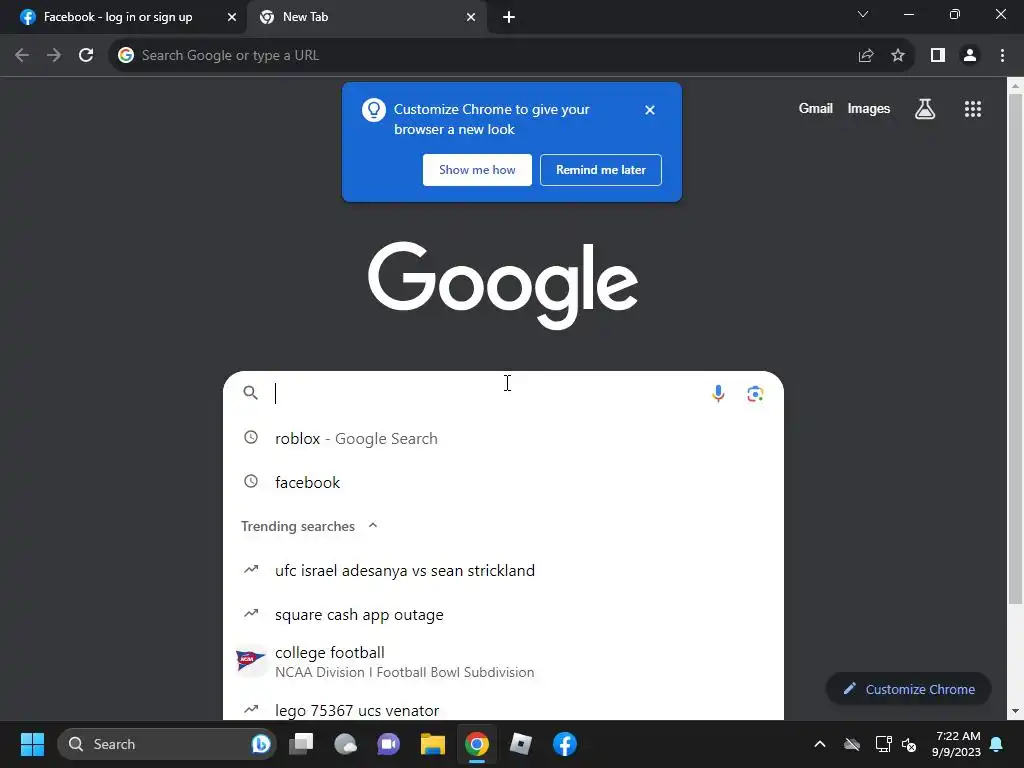Select the New Tab tab
This screenshot has height=768, width=1024.
[366, 18]
